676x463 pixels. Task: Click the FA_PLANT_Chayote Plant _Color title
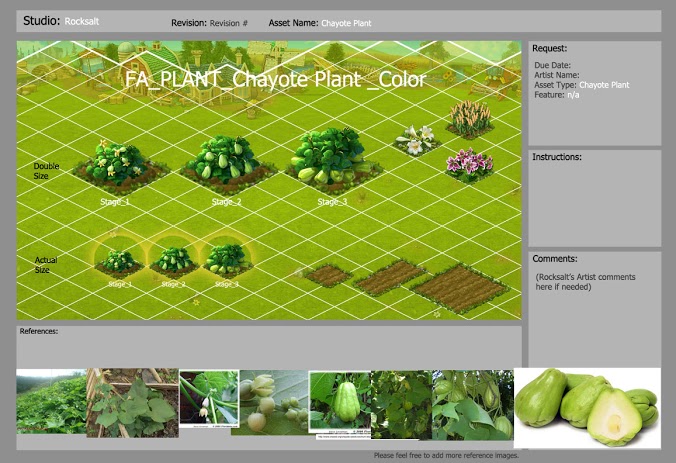click(x=275, y=79)
